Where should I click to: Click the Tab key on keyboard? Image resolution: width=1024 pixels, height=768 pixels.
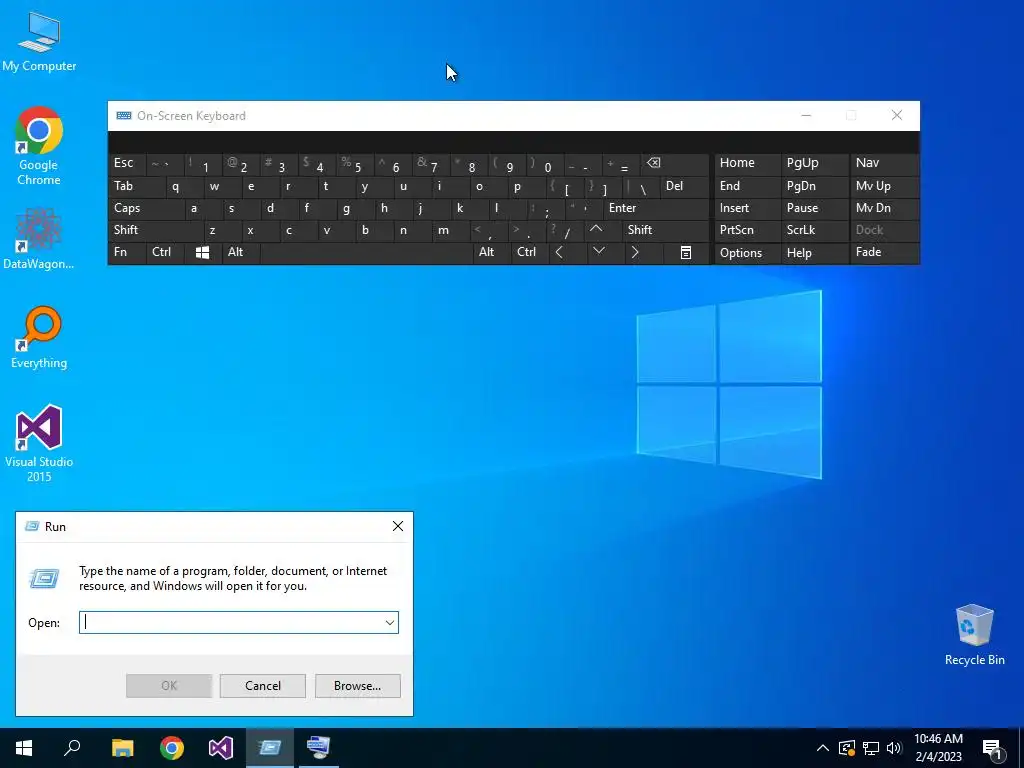[x=136, y=186]
